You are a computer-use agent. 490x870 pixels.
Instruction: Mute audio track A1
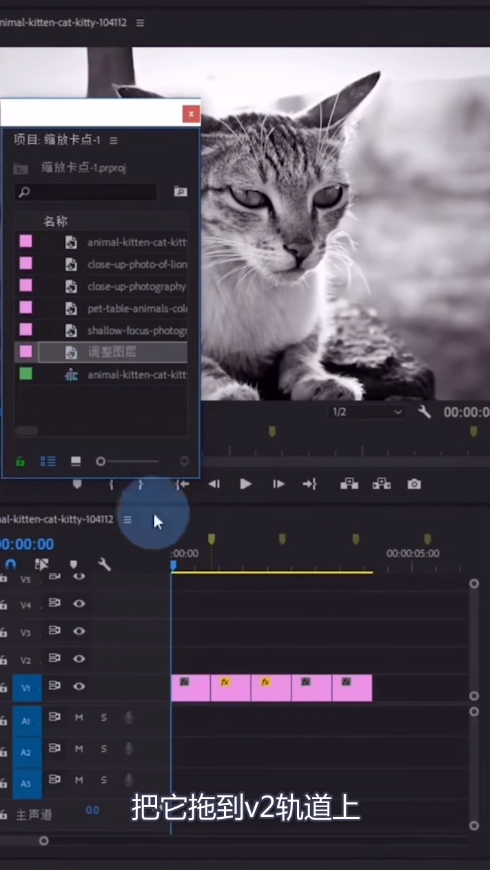point(79,717)
